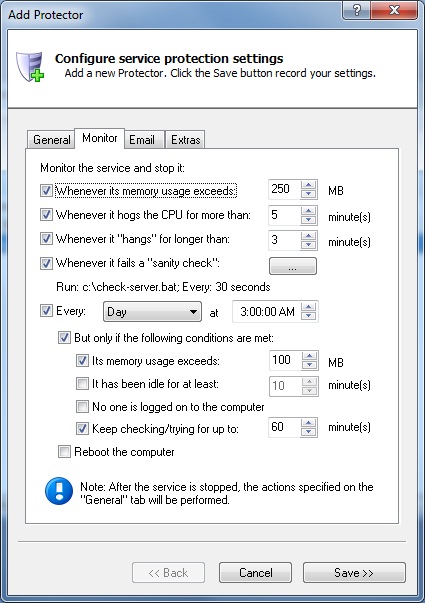
Task: Increase the CPU hog minutes value
Action: (308, 210)
